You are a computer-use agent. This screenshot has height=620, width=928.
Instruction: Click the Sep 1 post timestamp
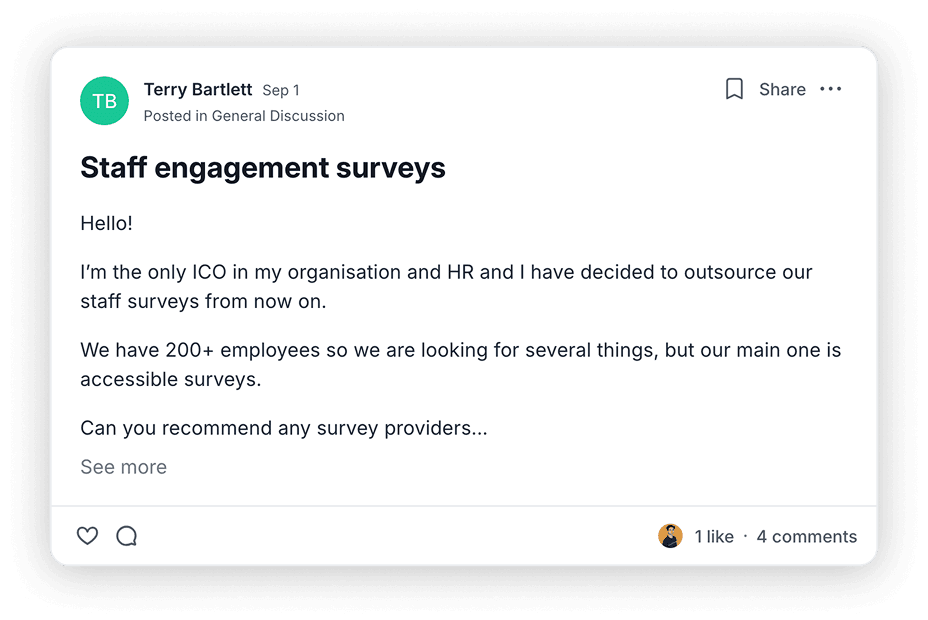pos(281,91)
